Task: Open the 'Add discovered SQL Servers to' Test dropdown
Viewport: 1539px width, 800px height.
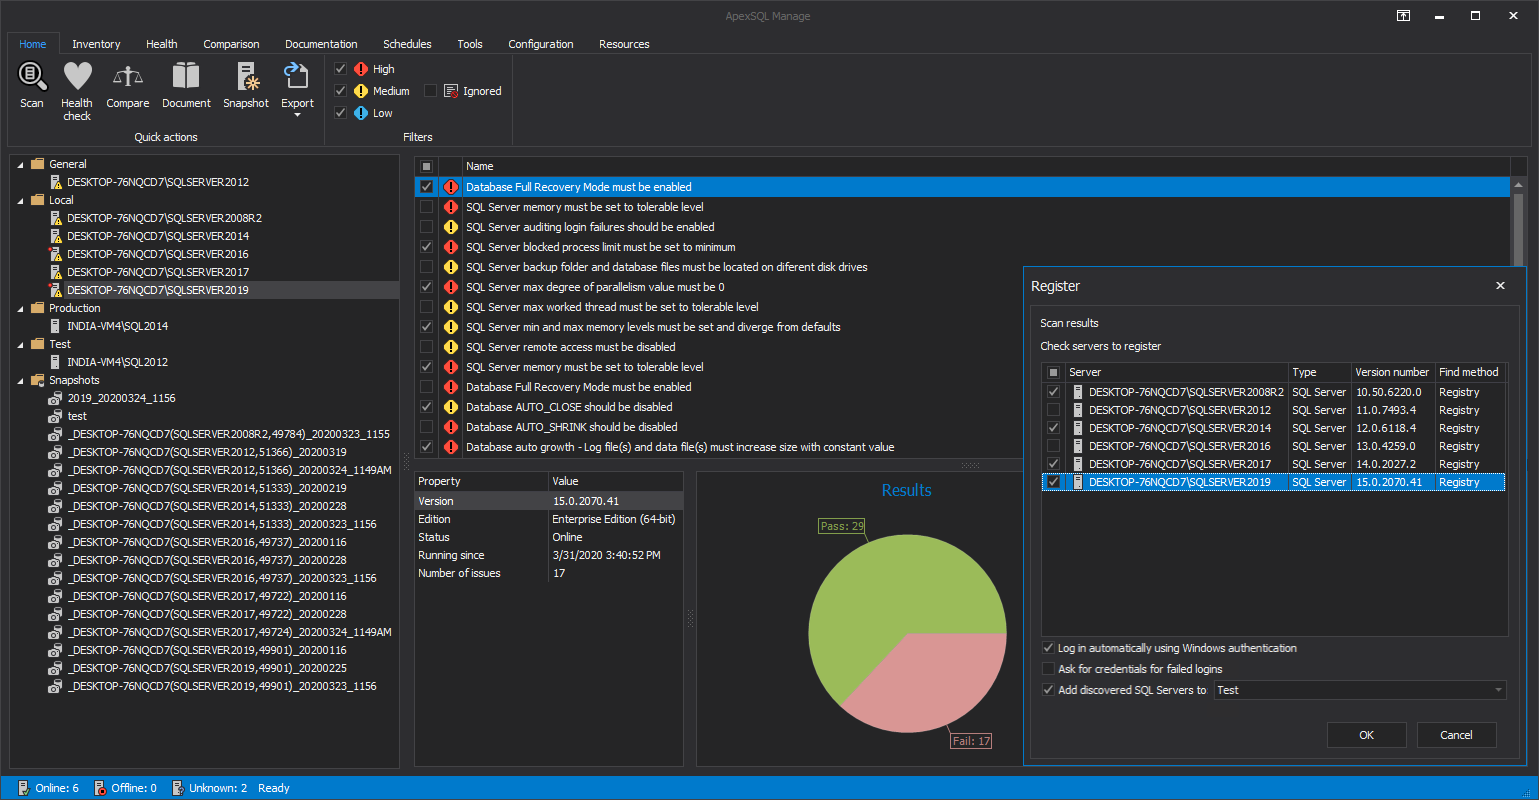Action: tap(1497, 690)
